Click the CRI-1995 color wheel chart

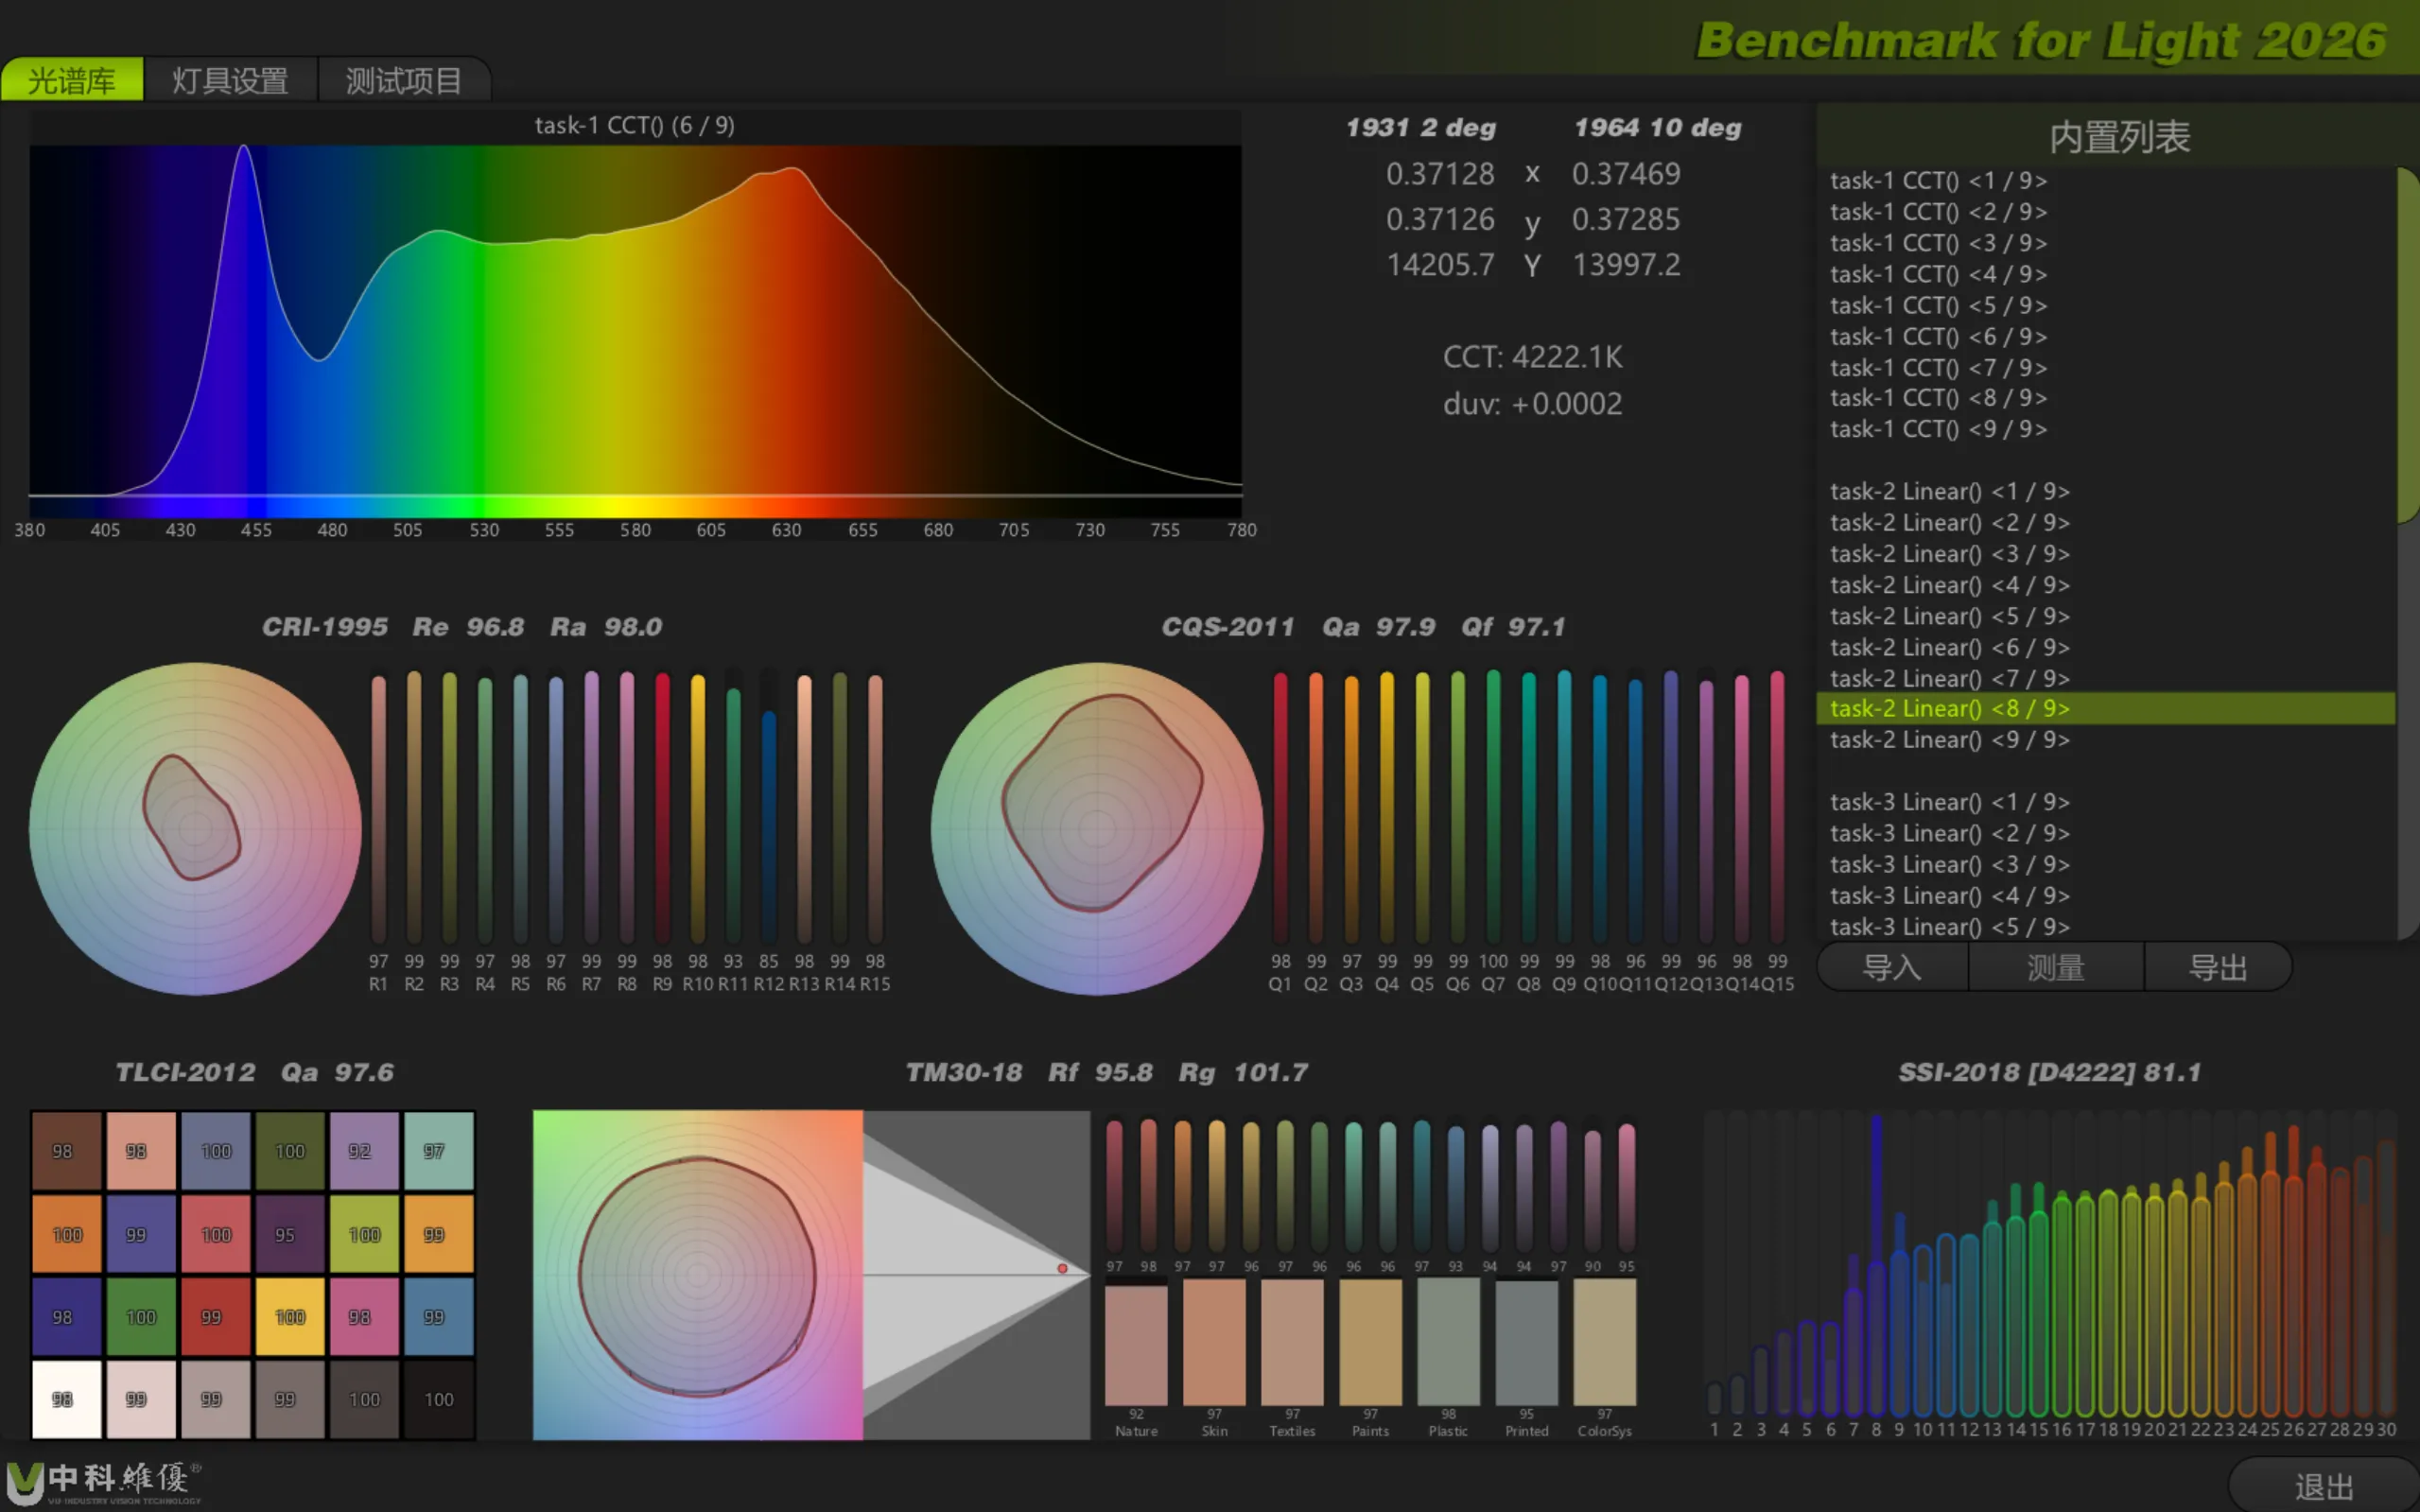195,829
